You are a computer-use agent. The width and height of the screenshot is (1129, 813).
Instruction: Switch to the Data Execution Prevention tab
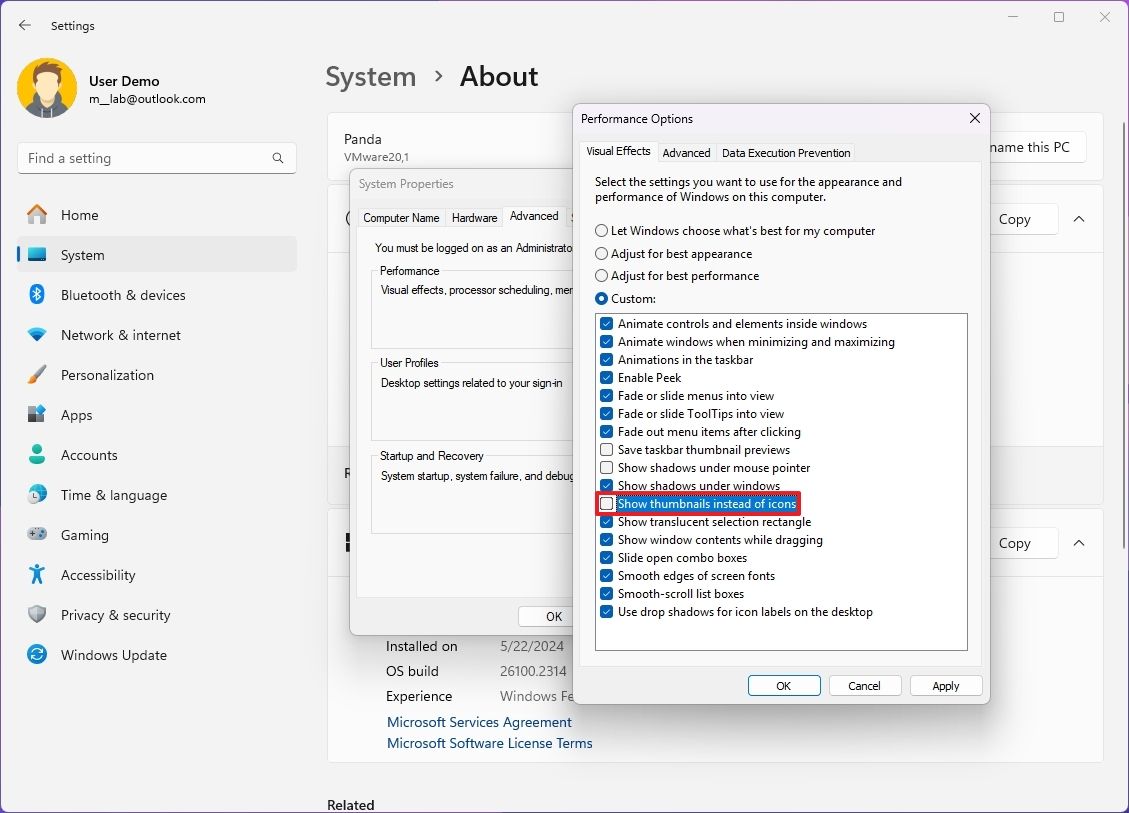(x=786, y=153)
